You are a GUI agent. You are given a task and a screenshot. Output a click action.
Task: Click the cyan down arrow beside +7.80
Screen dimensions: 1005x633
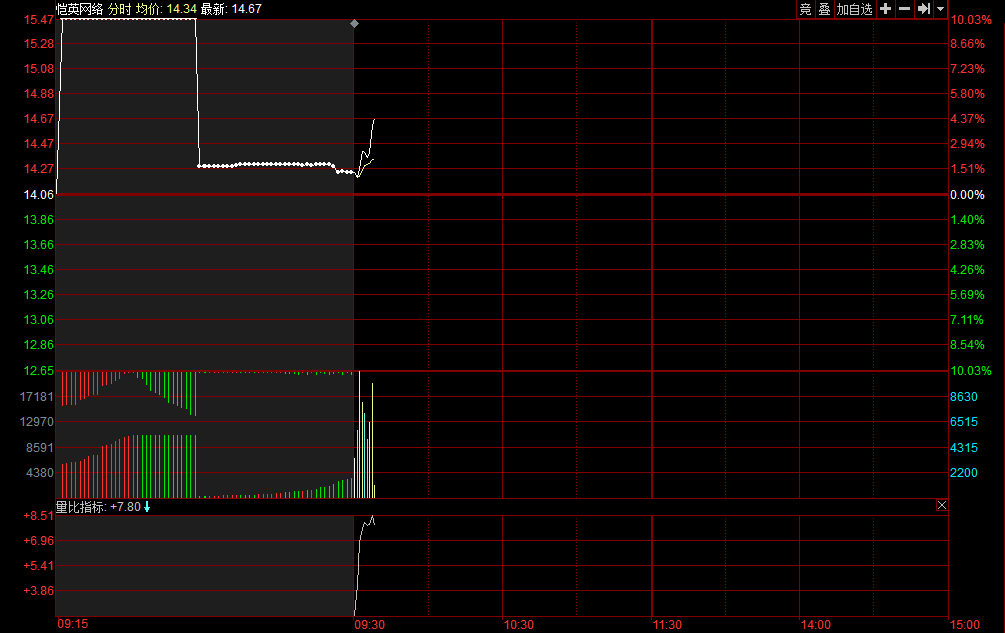pyautogui.click(x=147, y=507)
